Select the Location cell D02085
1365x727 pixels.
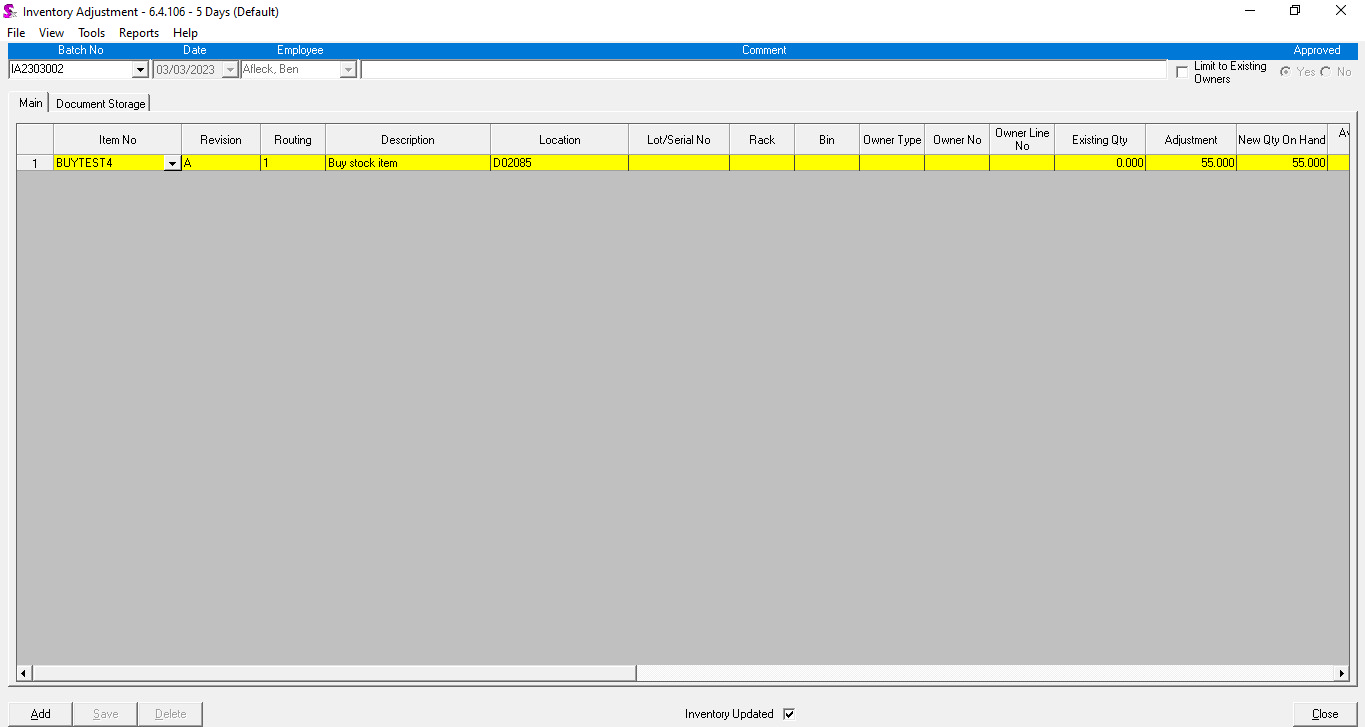coord(558,163)
